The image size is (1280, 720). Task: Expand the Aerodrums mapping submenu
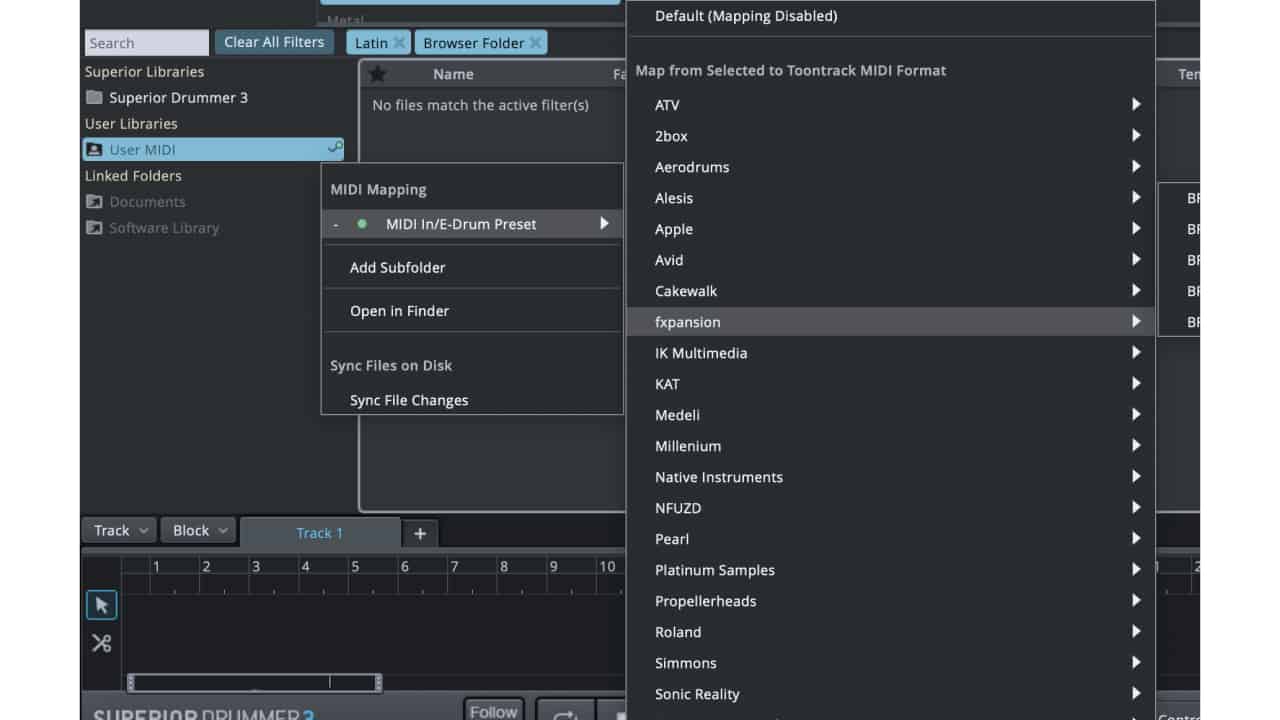[x=891, y=167]
